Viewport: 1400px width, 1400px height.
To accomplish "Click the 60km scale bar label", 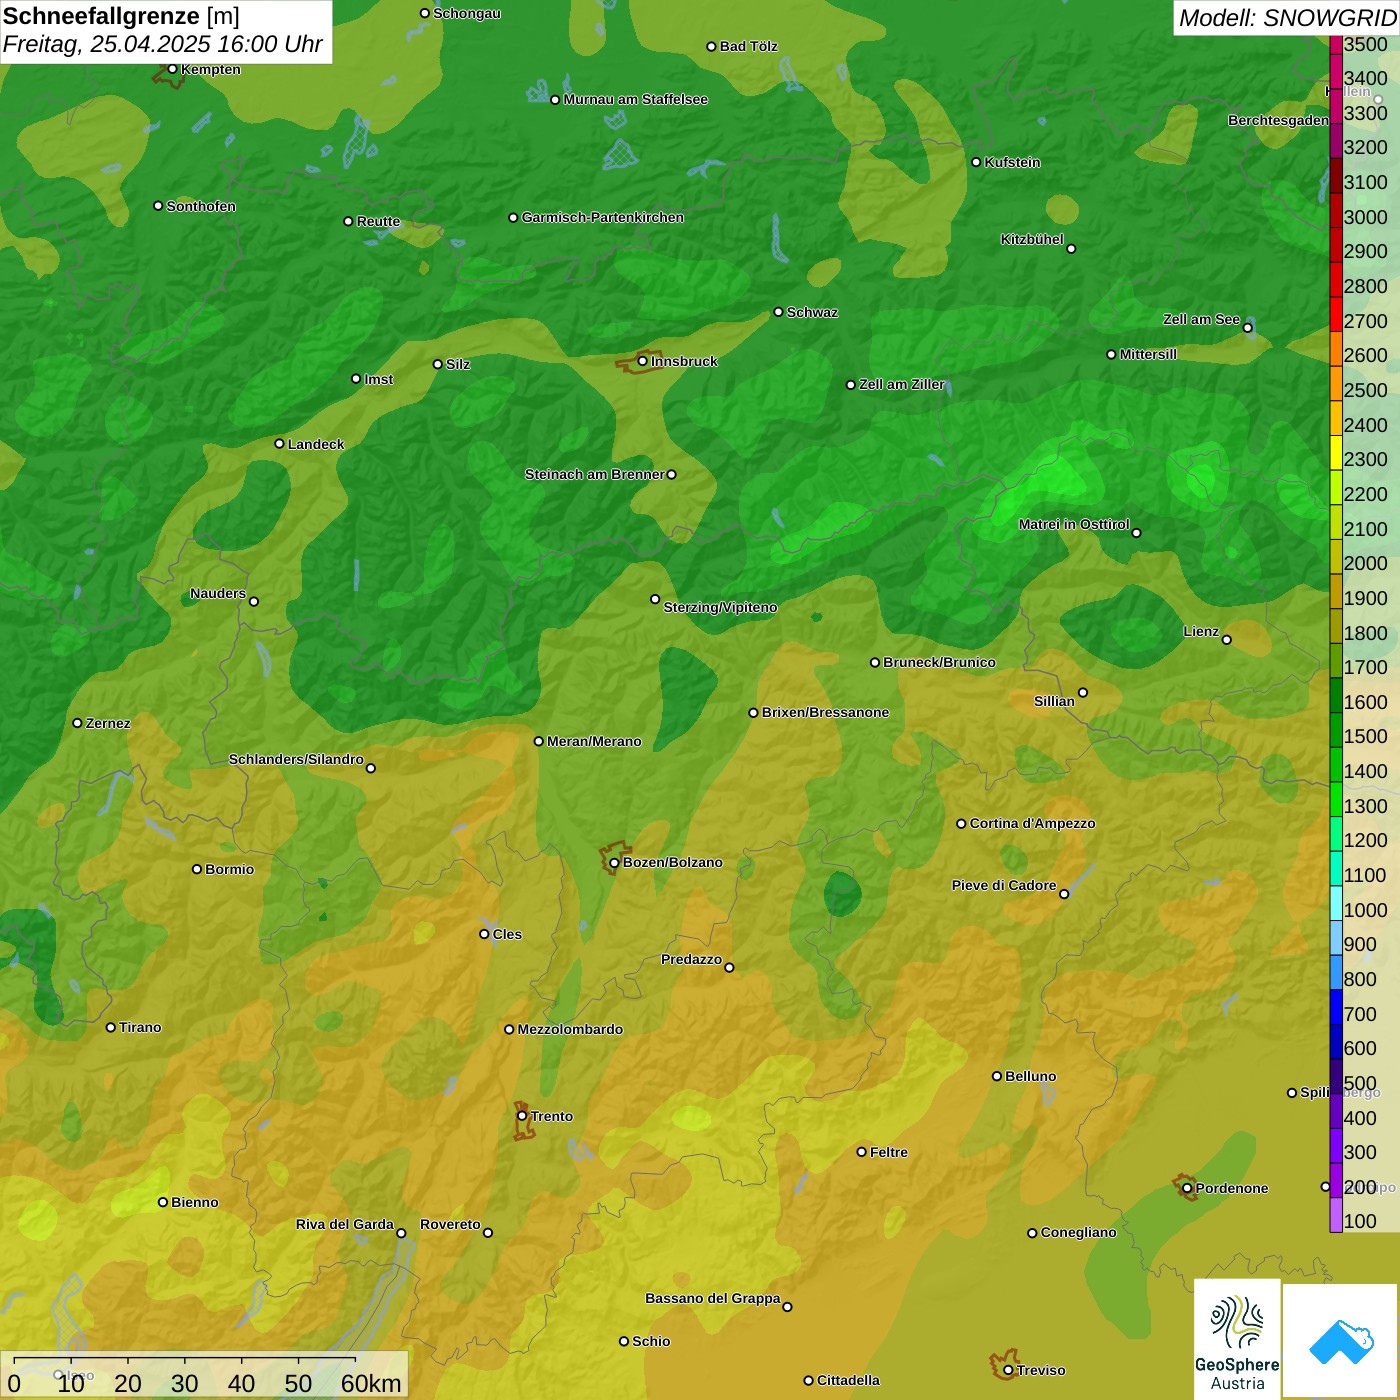I will pyautogui.click(x=371, y=1383).
